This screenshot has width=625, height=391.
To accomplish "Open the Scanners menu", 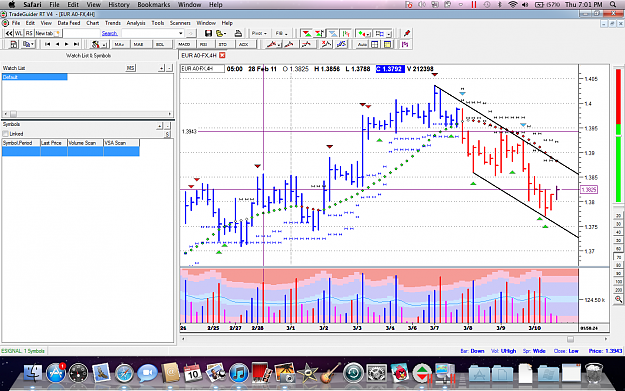I will click(x=180, y=23).
